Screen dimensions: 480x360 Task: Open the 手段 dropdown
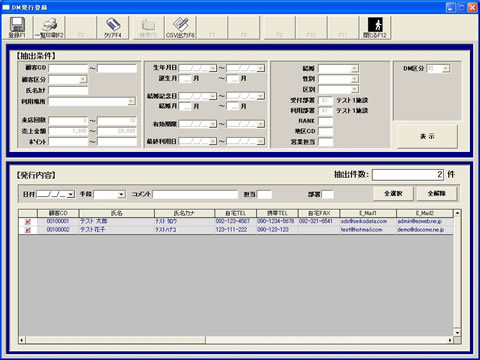pos(122,194)
